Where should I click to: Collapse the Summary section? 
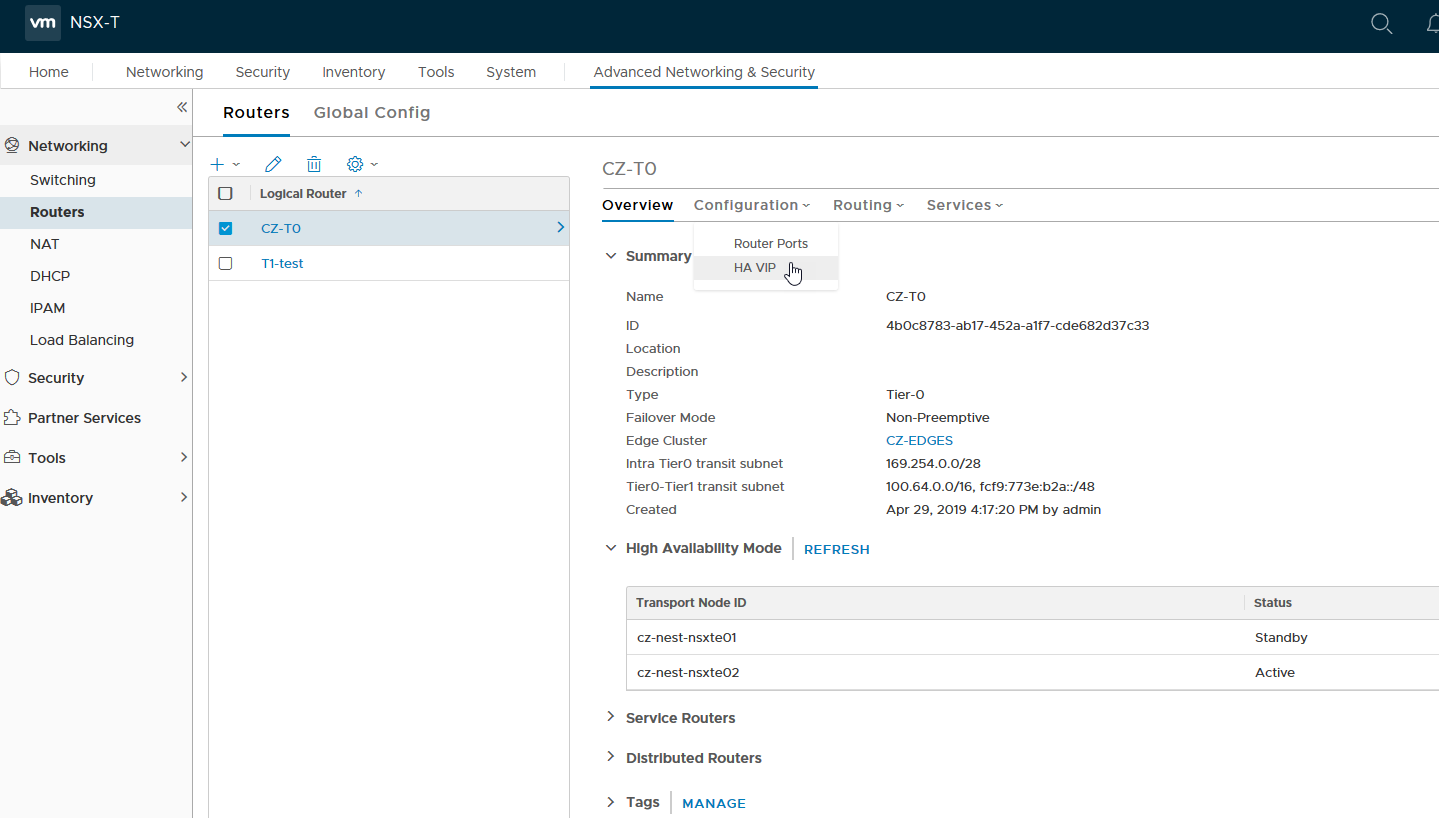tap(611, 256)
